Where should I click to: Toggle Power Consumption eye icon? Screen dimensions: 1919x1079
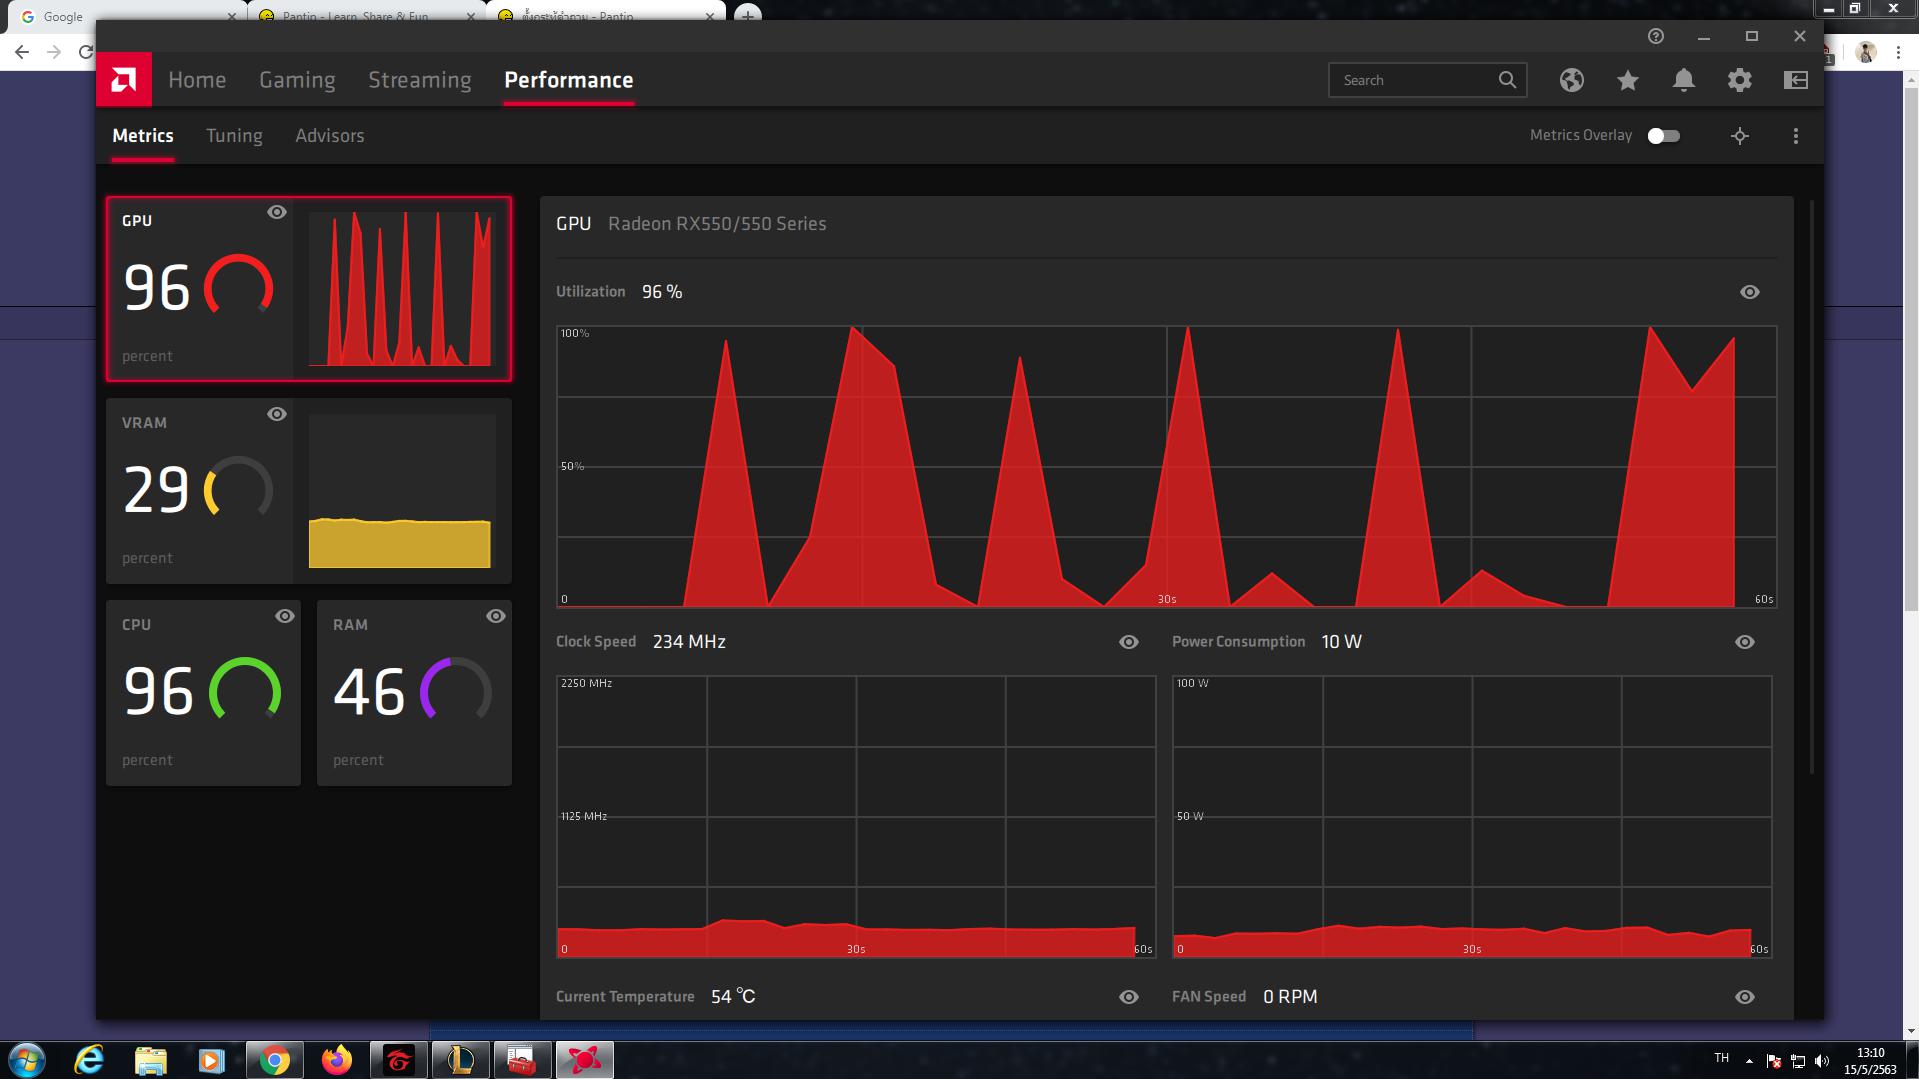(x=1745, y=642)
